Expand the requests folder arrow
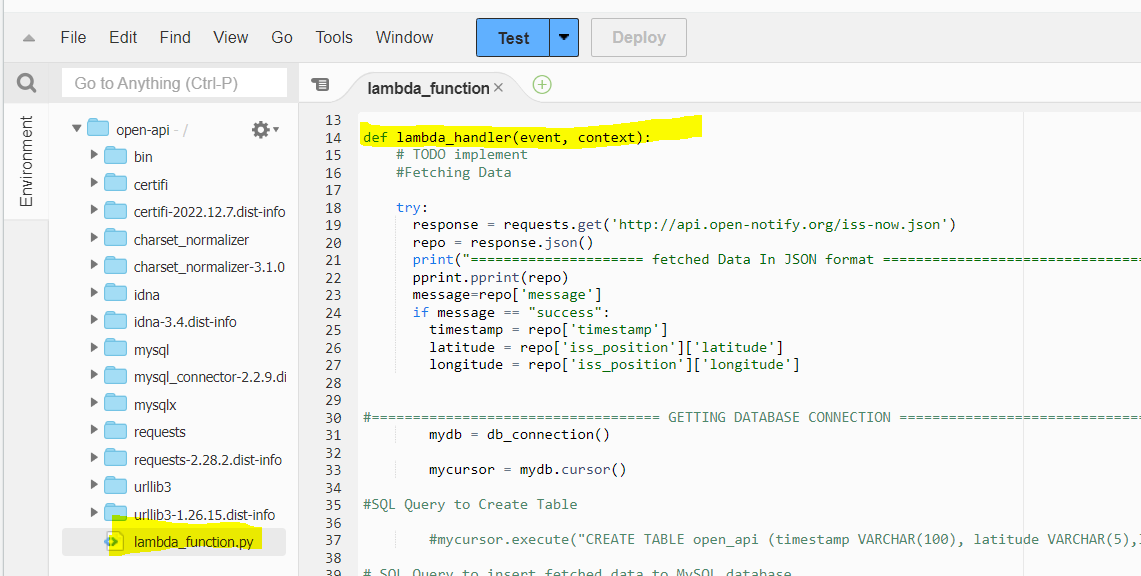The image size is (1141, 576). coord(94,431)
